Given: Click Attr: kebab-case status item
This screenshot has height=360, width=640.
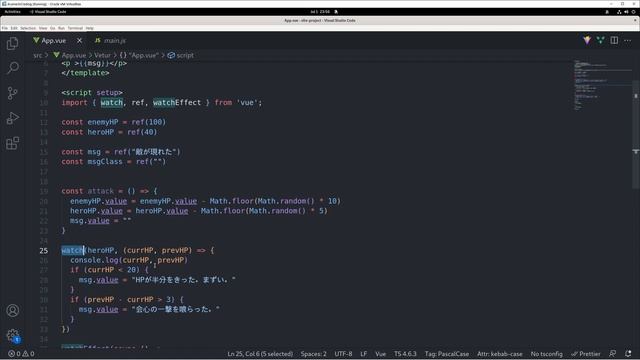Looking at the screenshot, I should click(x=500, y=354).
